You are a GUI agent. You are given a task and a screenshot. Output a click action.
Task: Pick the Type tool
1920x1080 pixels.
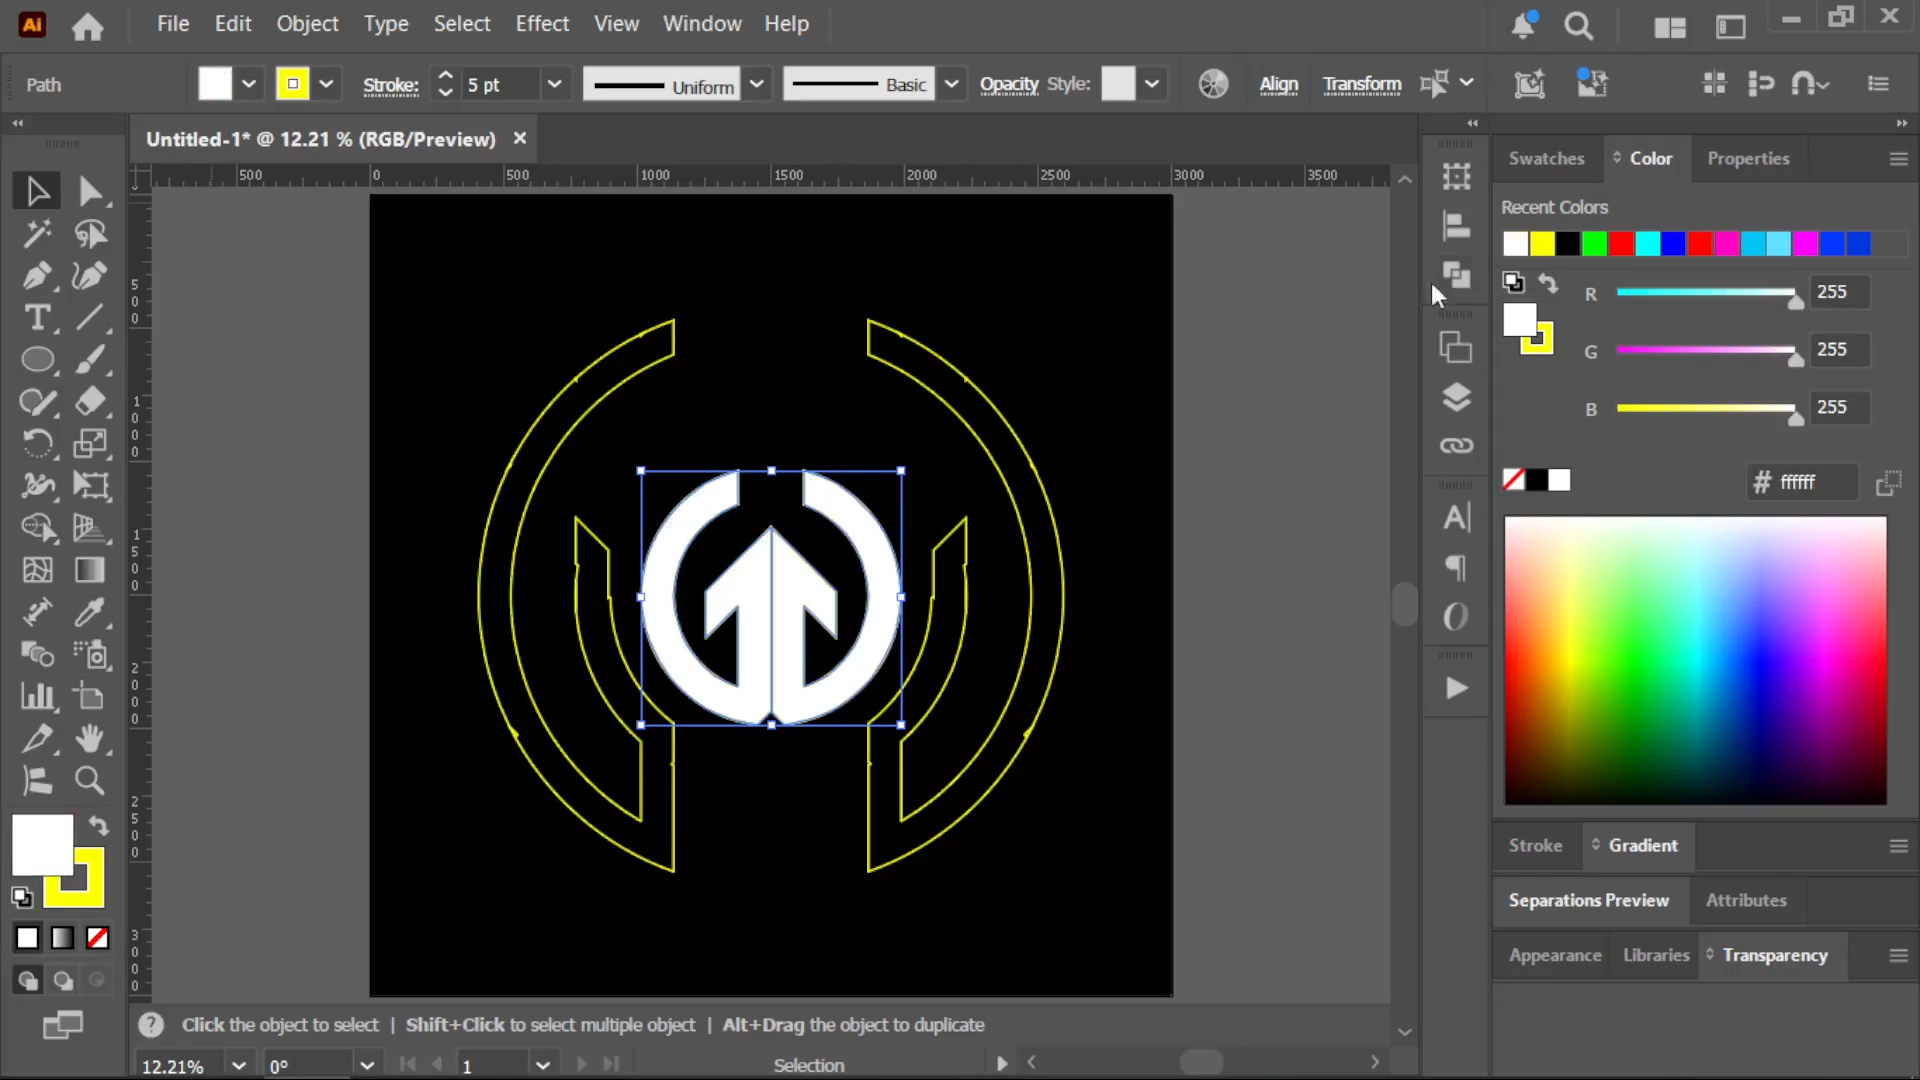pyautogui.click(x=37, y=318)
